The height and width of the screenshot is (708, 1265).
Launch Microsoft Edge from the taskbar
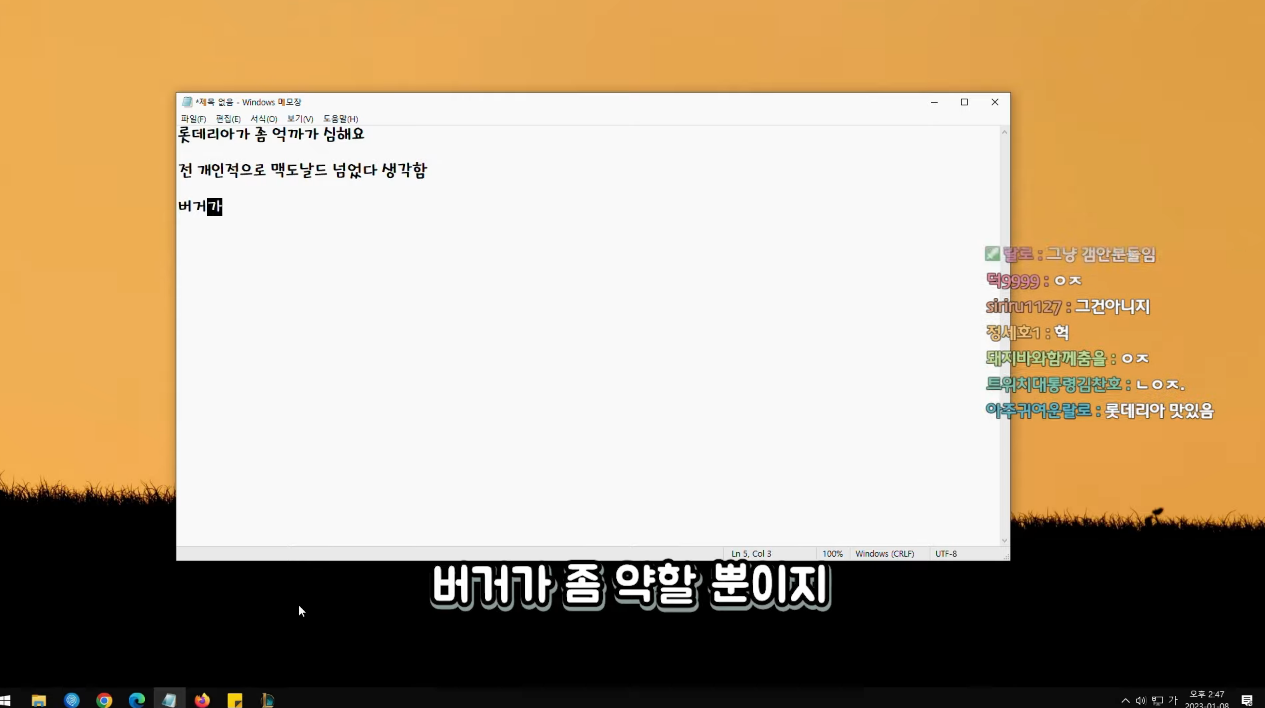137,699
